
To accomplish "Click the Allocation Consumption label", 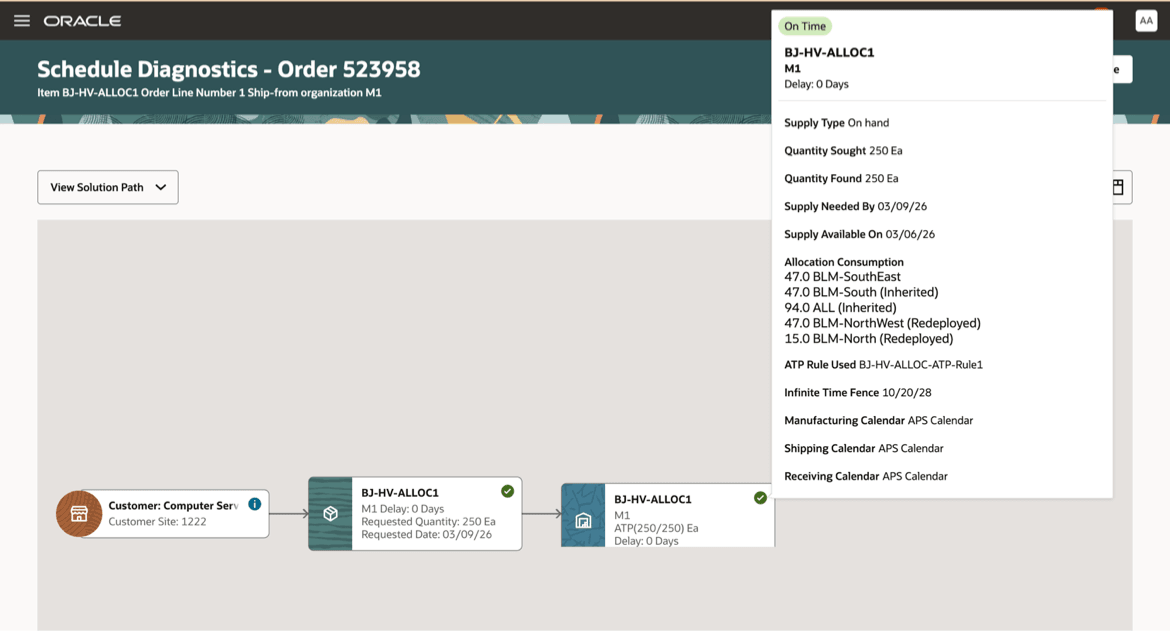I will tap(844, 262).
